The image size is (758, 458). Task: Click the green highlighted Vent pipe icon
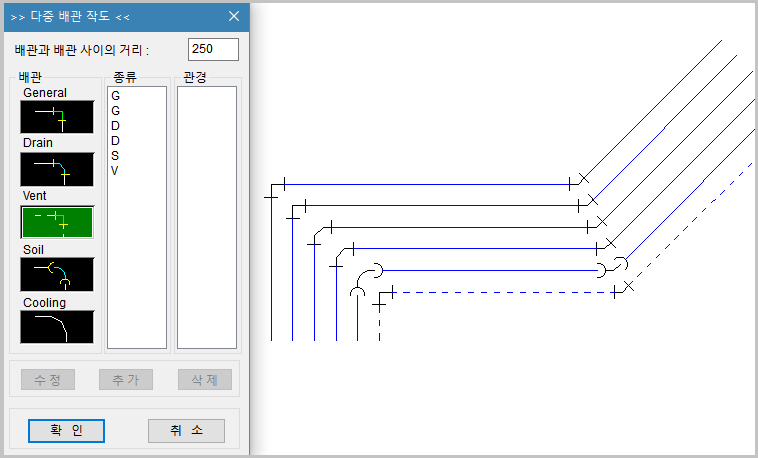tap(57, 221)
